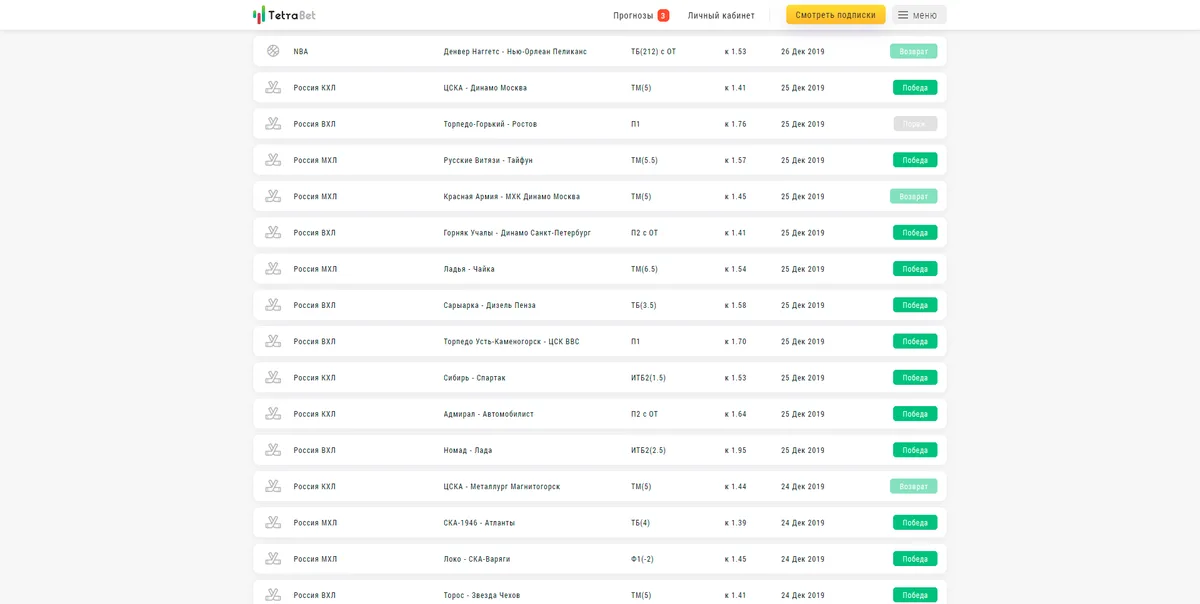Click bet type ТМ(6.5)

[645, 269]
